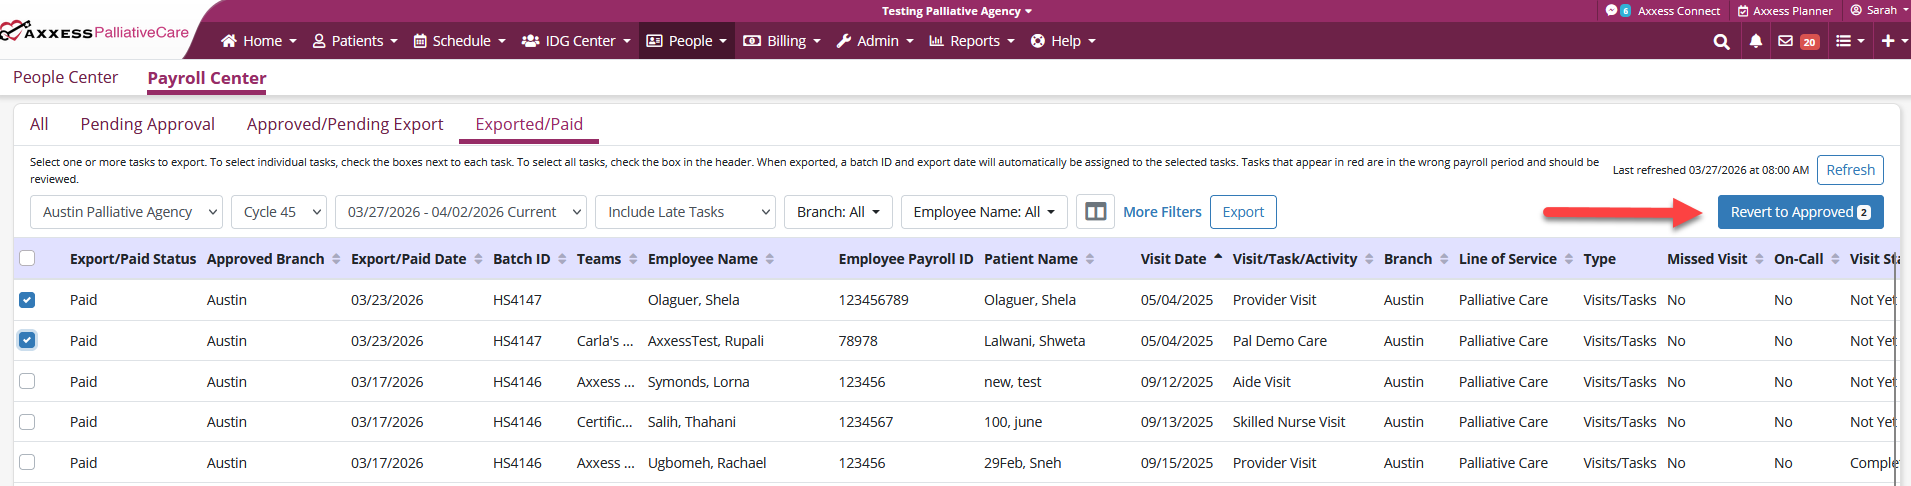Image resolution: width=1911 pixels, height=486 pixels.
Task: Open the Branch: All filter dropdown
Action: [x=837, y=212]
